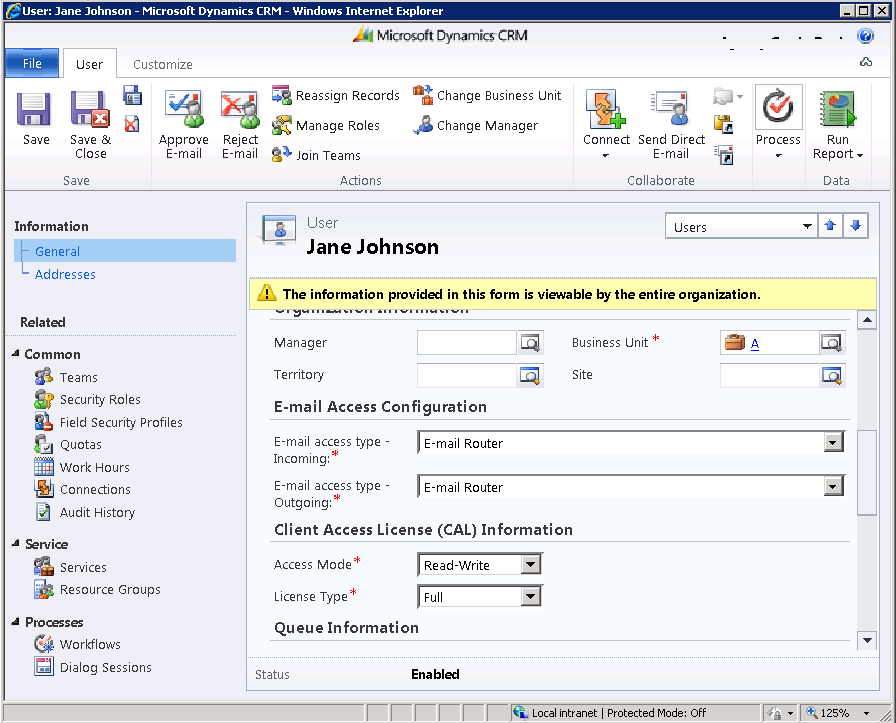Open Quotas related item
The image size is (896, 723).
tap(68, 445)
